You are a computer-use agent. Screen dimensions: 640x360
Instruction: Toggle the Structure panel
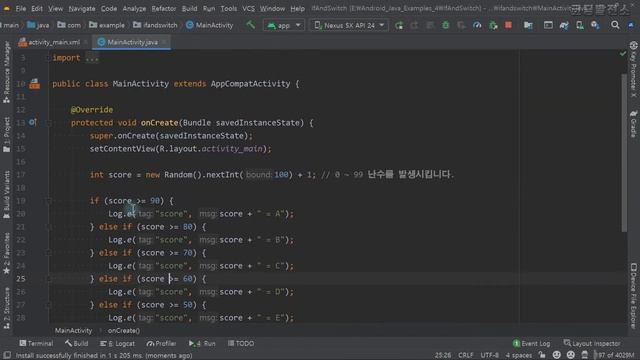pos(6,308)
